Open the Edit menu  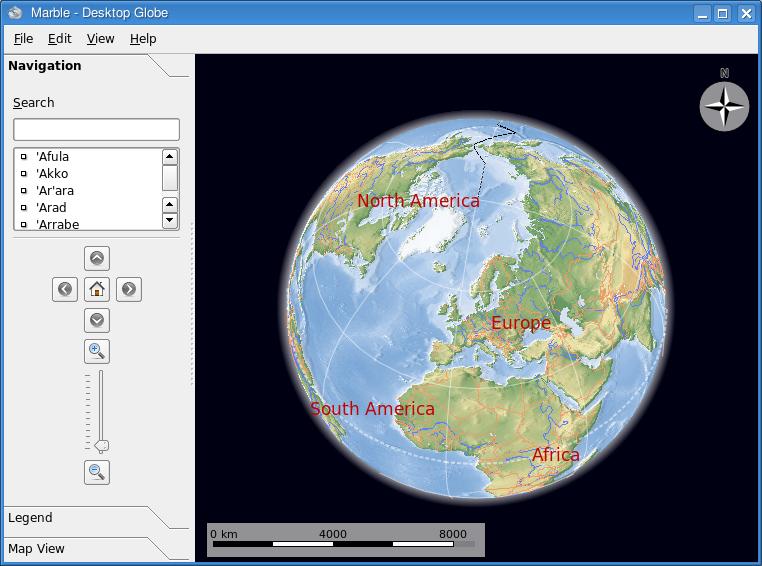[60, 38]
